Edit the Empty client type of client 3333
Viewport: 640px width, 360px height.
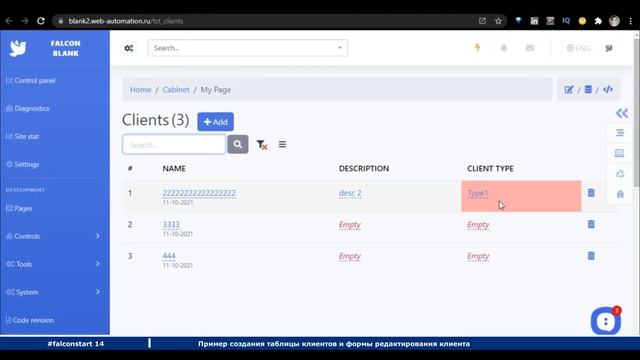(x=478, y=224)
